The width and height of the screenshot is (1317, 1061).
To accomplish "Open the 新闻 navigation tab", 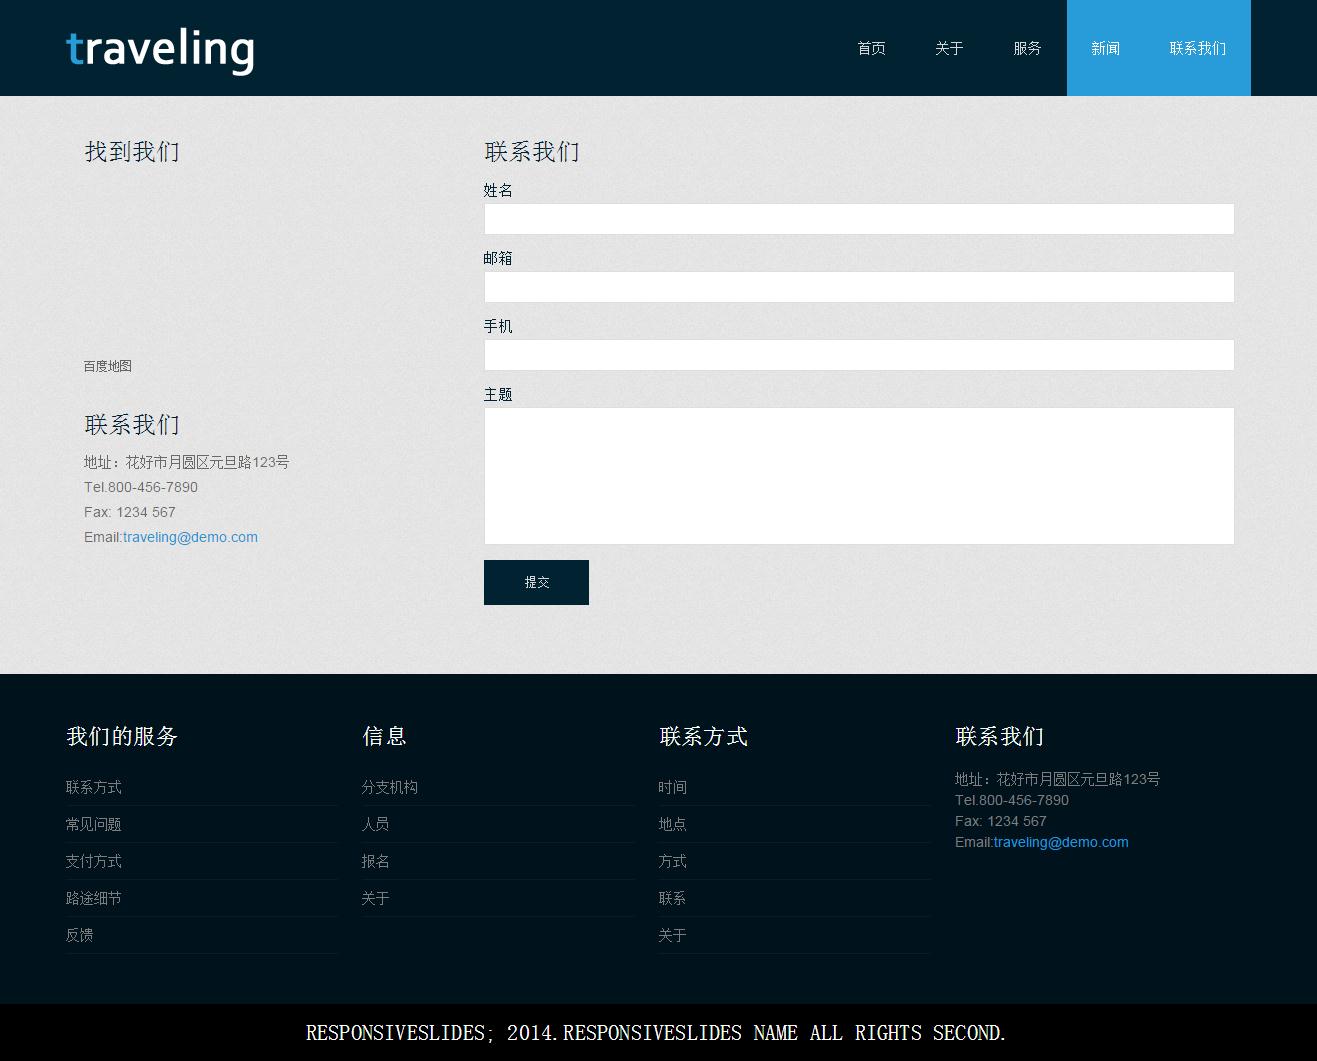I will (x=1105, y=48).
